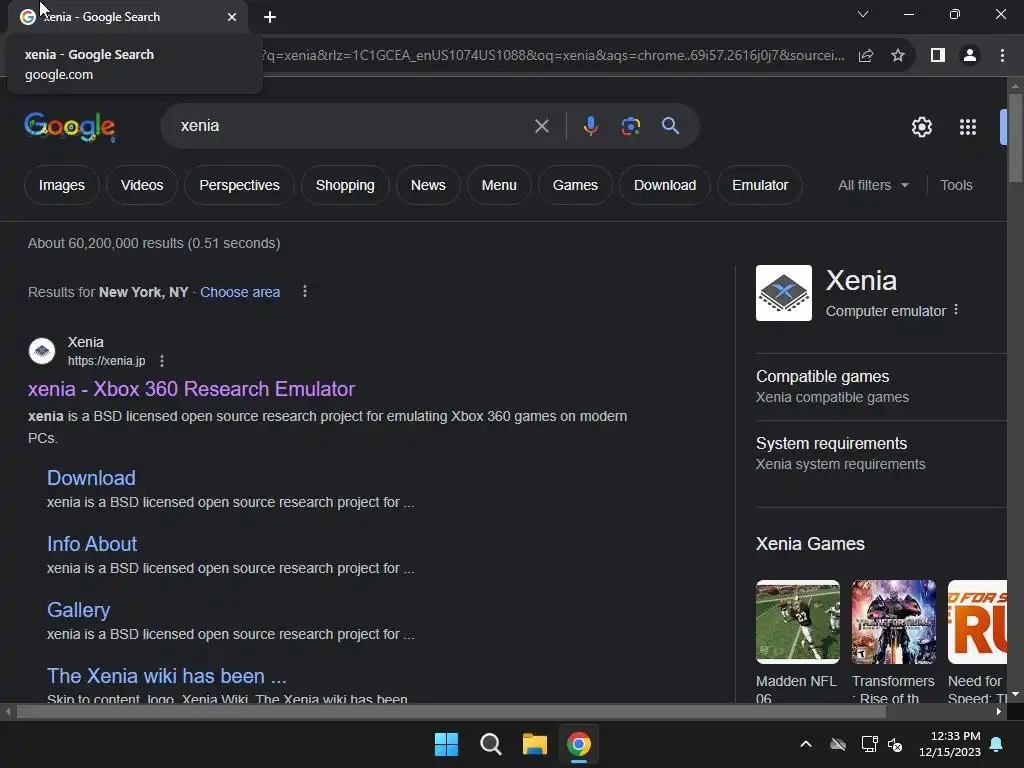The height and width of the screenshot is (768, 1024).
Task: Open Madden NFL 06 game thumbnail
Action: point(797,622)
